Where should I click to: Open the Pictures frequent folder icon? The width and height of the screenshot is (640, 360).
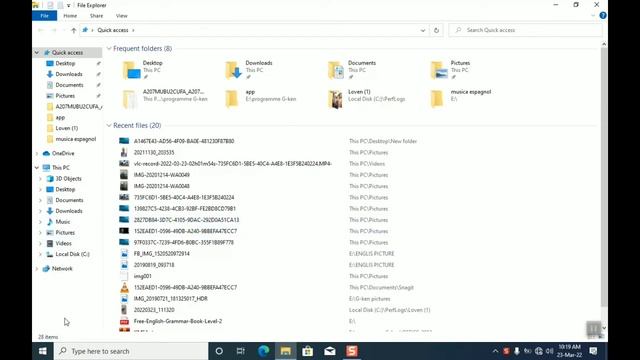click(x=439, y=70)
